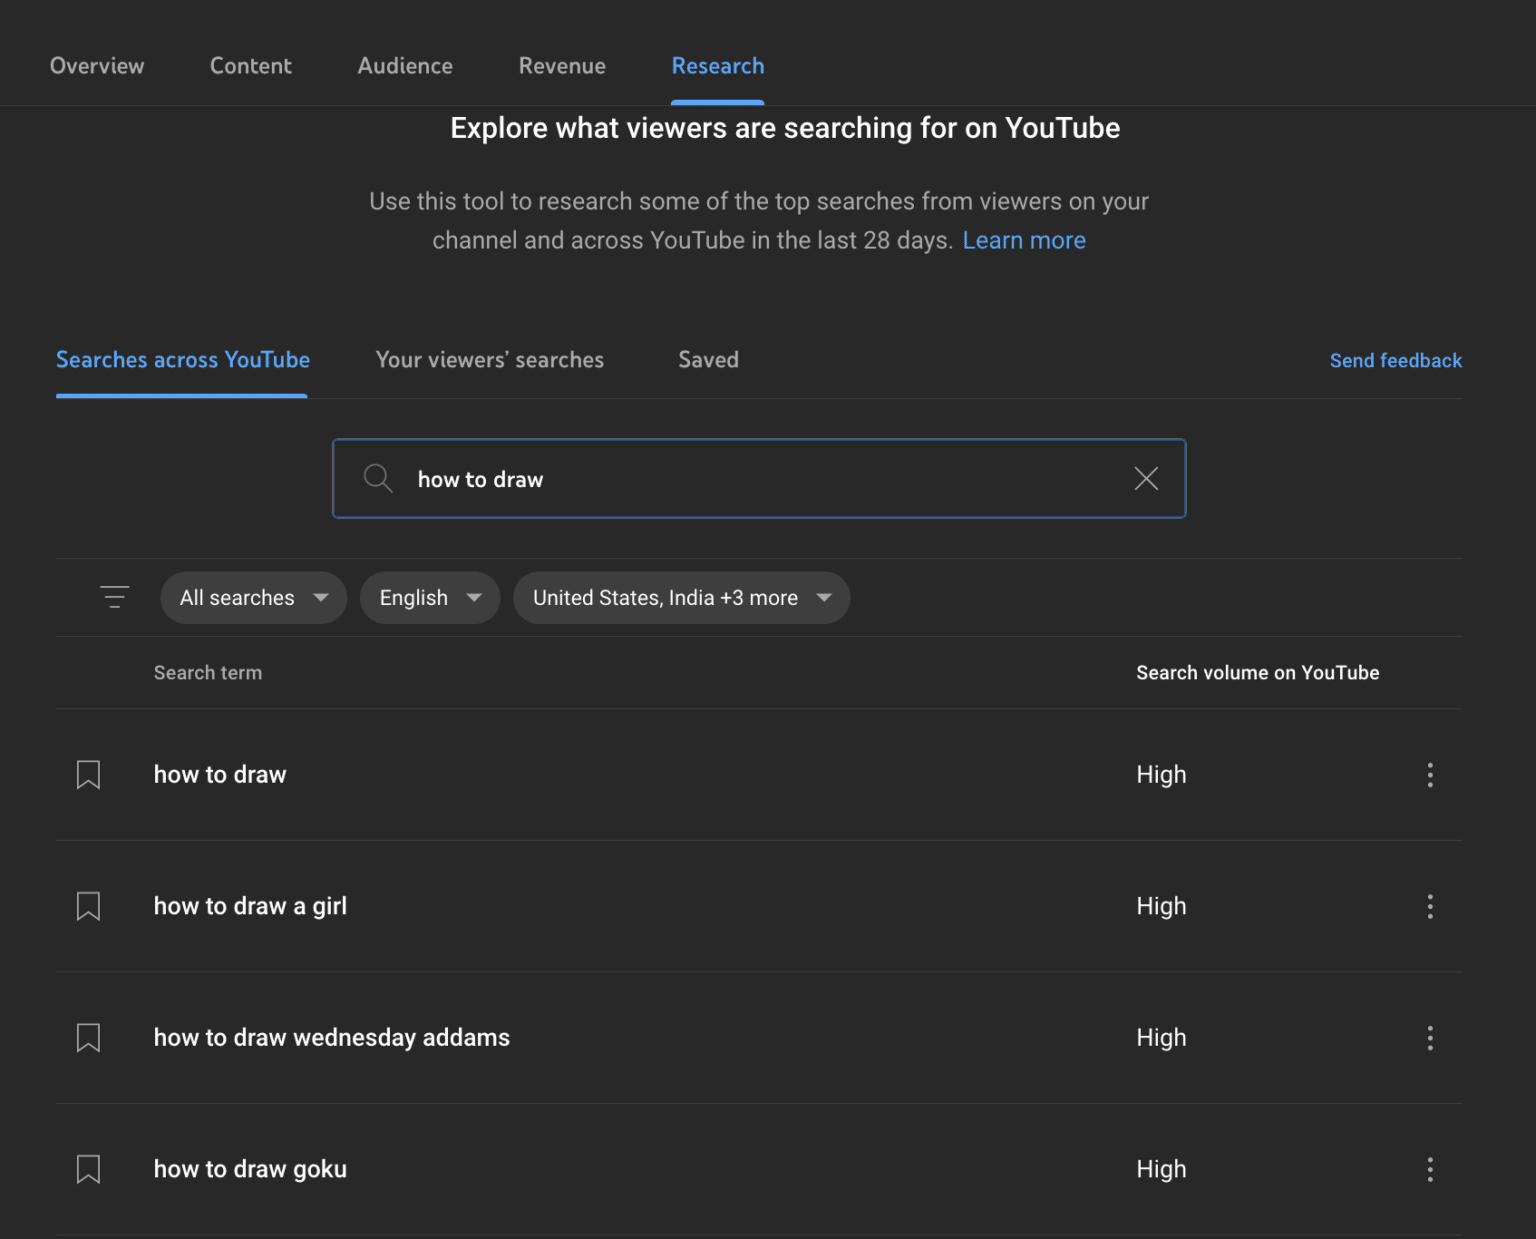The width and height of the screenshot is (1536, 1239).
Task: Open the three-dot menu for 'how to draw wednesday addams'
Action: (x=1430, y=1038)
